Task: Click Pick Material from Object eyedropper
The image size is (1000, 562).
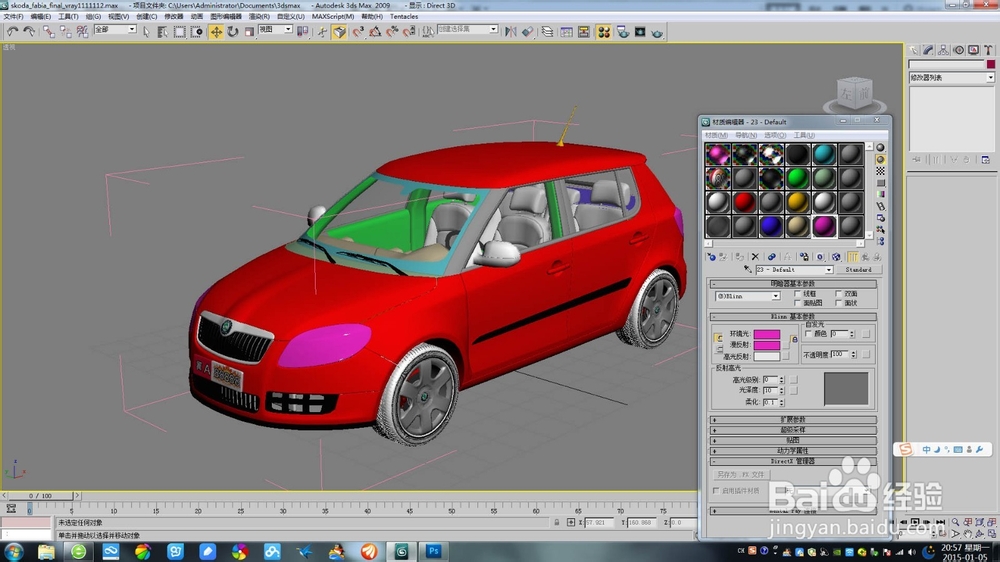Action: (747, 270)
